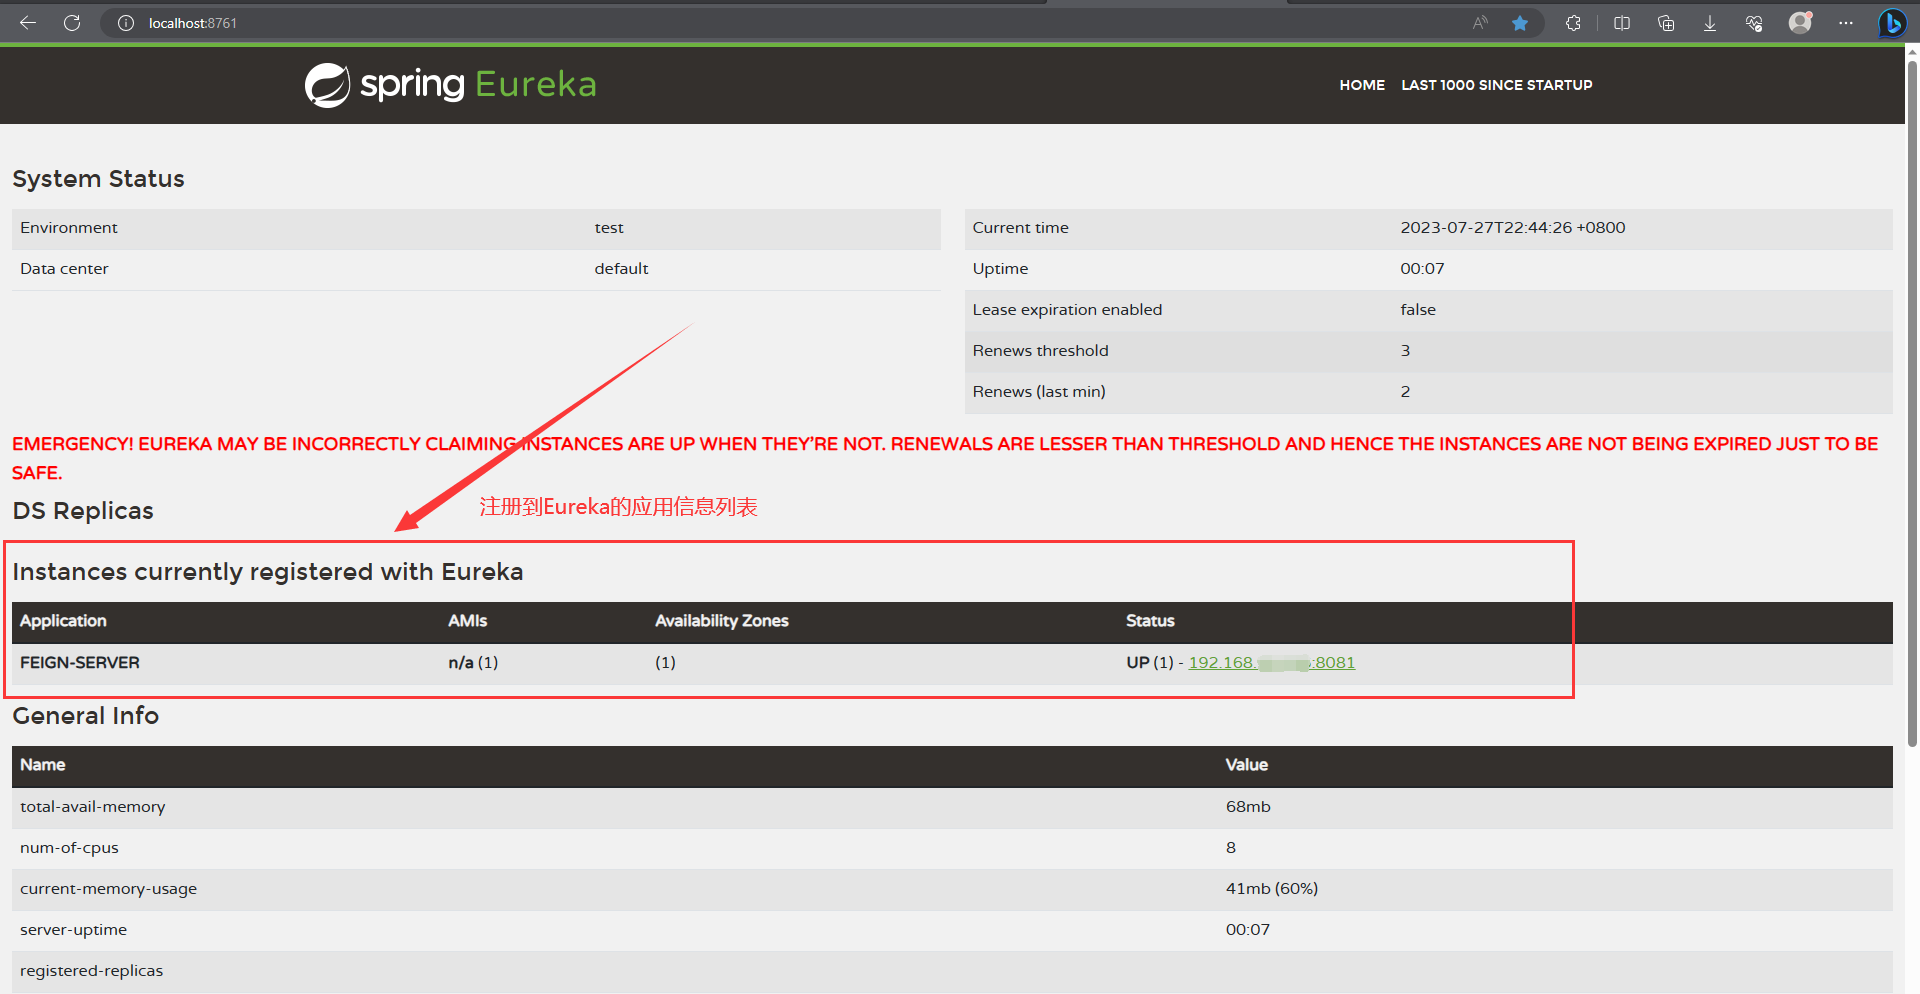Click the System Status heading

pos(98,179)
